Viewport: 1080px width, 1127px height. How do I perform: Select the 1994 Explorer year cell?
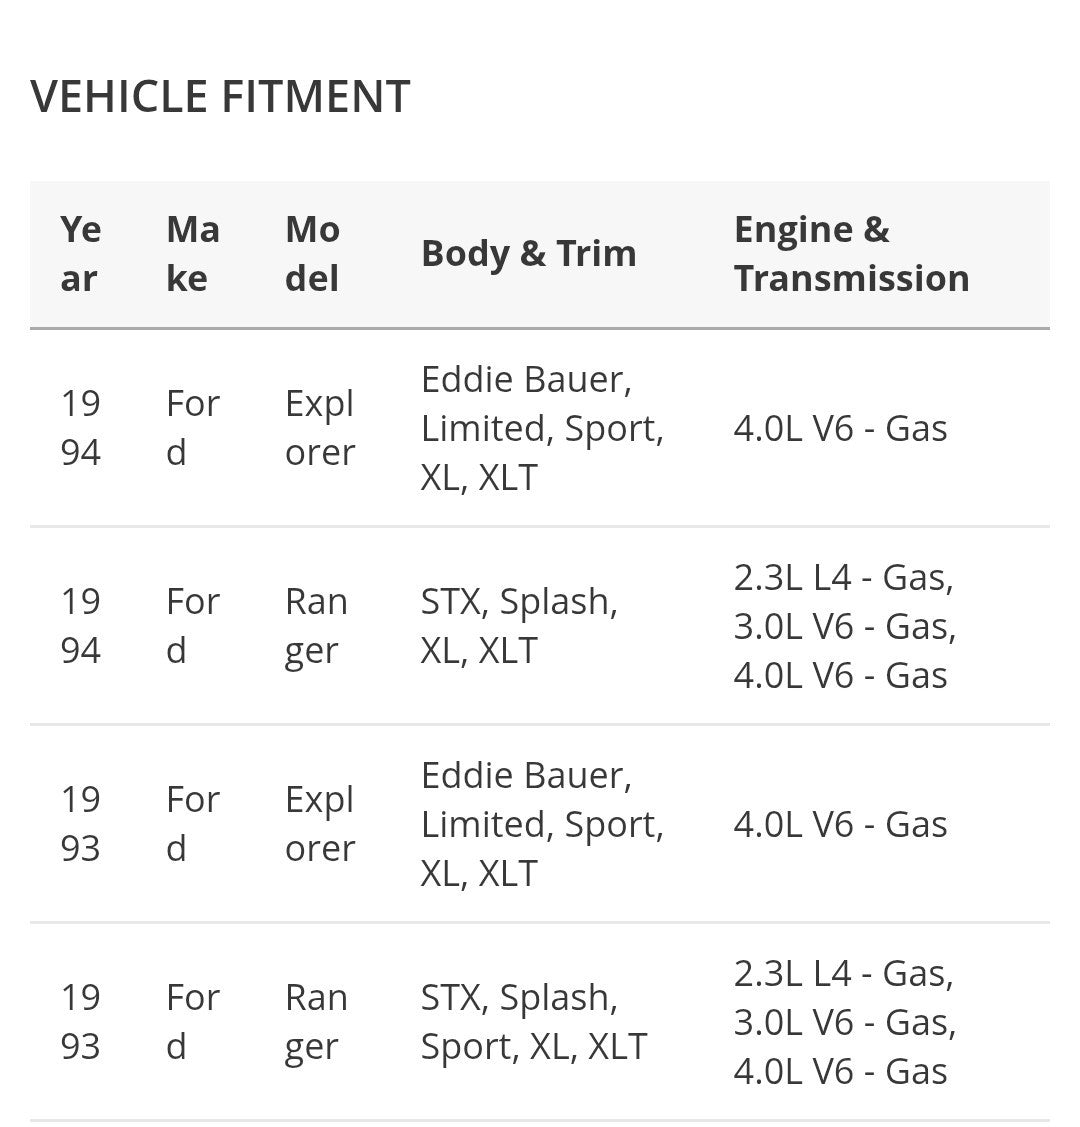[80, 428]
